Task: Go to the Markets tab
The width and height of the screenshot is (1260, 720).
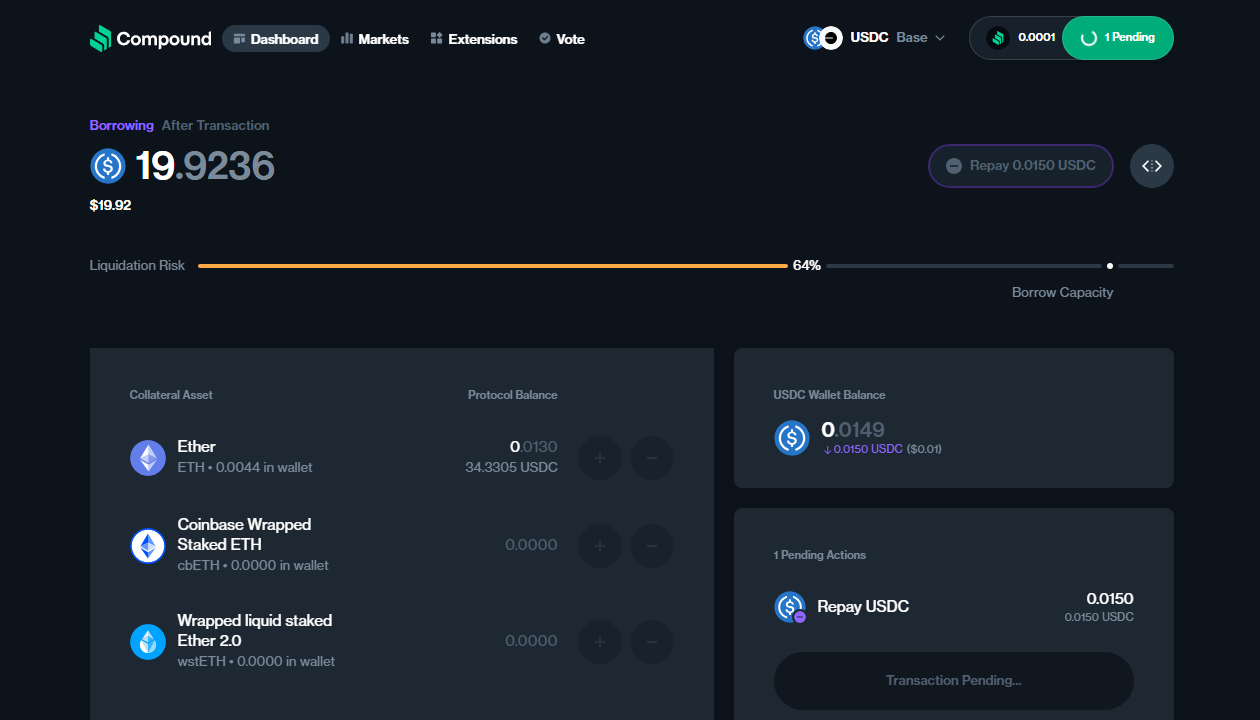Action: pos(375,39)
